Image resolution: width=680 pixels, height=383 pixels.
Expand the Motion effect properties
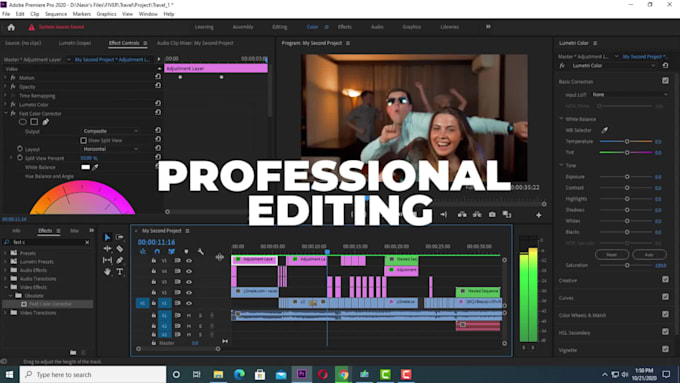click(6, 78)
